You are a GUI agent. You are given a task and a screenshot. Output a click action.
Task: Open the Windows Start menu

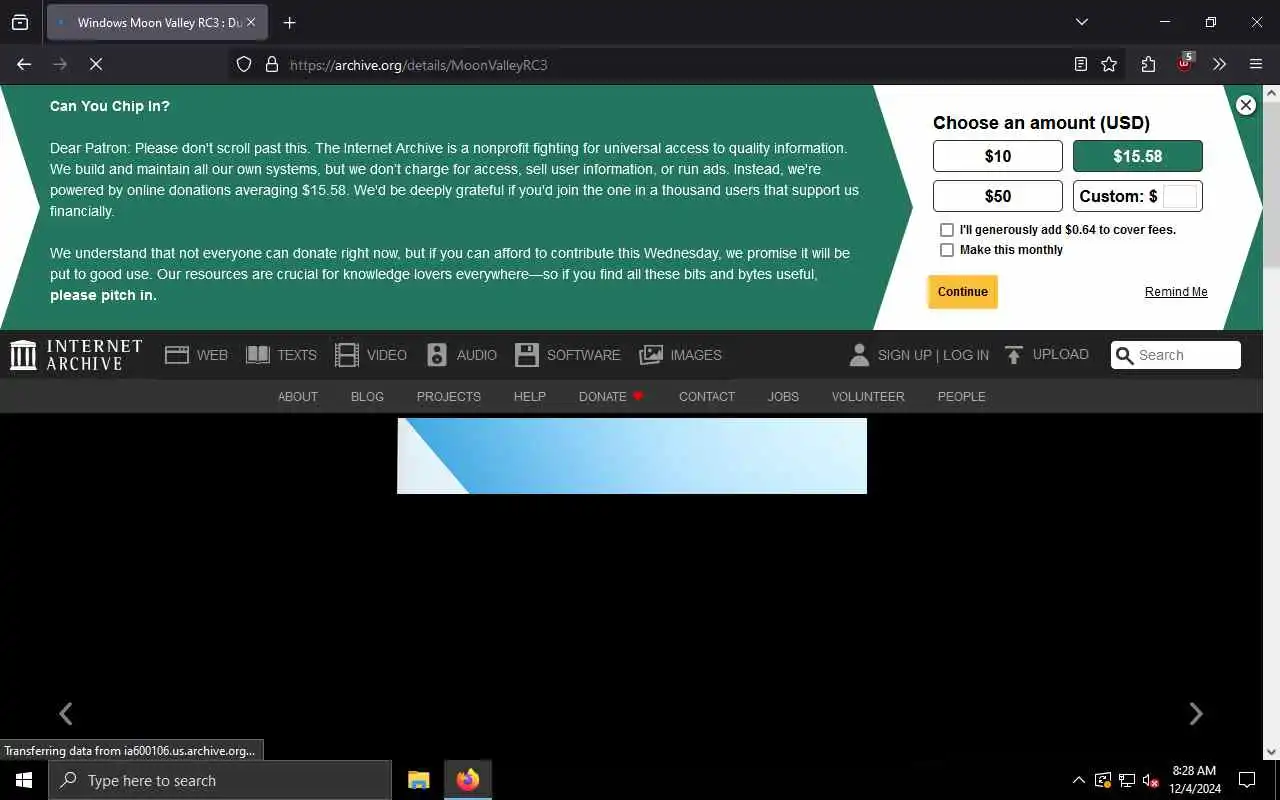[24, 780]
